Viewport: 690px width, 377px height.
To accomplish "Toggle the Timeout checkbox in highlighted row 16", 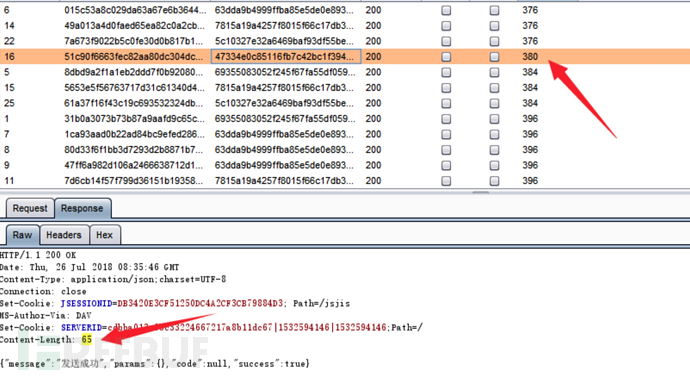I will [495, 57].
